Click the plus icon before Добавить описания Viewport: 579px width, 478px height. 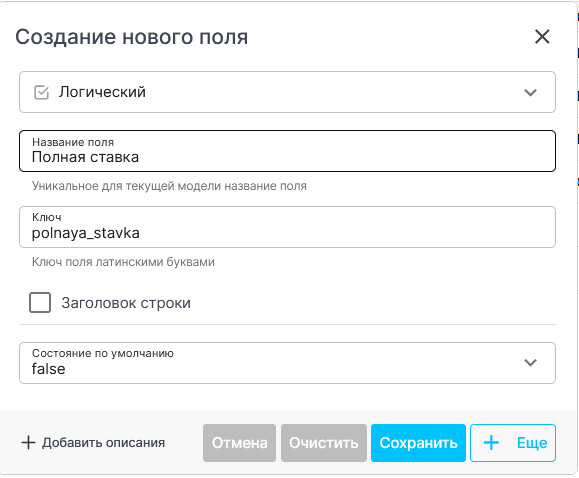[x=28, y=443]
